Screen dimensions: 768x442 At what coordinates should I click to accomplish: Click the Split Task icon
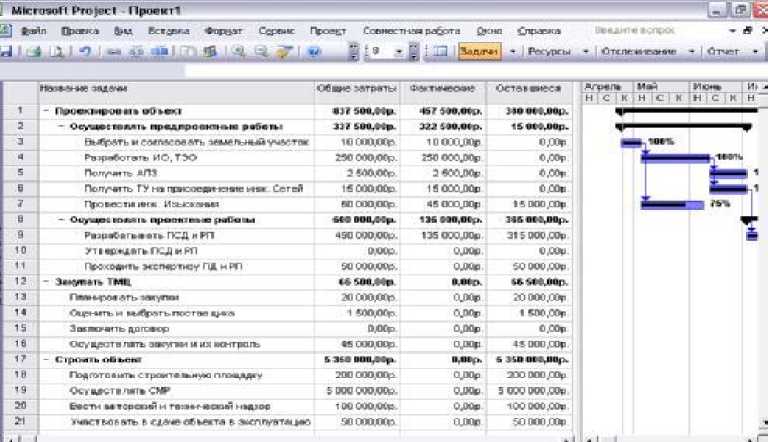tap(159, 51)
